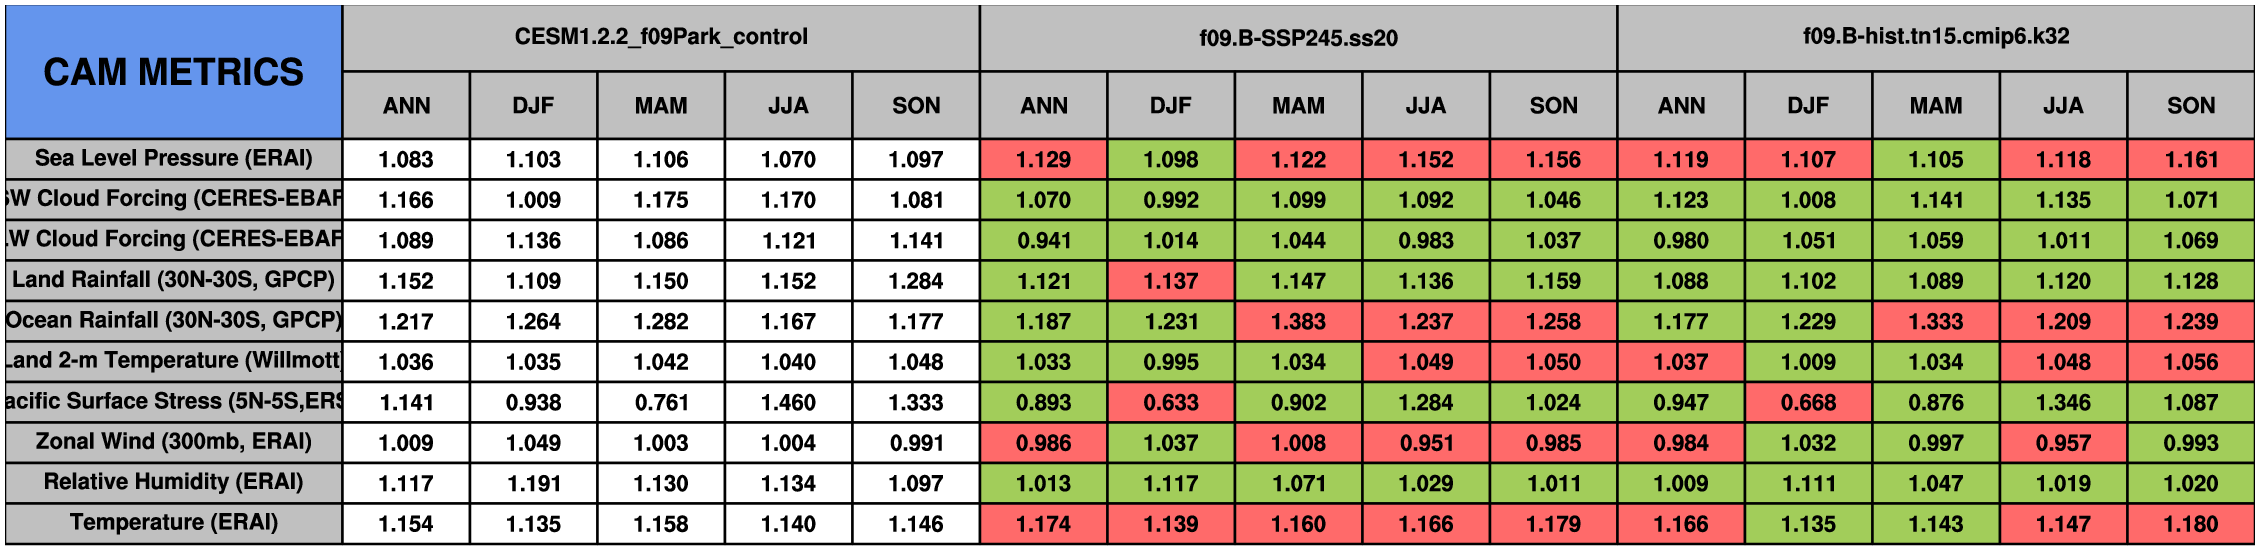The image size is (2260, 551).
Task: Click SON header under f09.B-hist.tn15.cmip6.k32
Action: pos(2190,105)
